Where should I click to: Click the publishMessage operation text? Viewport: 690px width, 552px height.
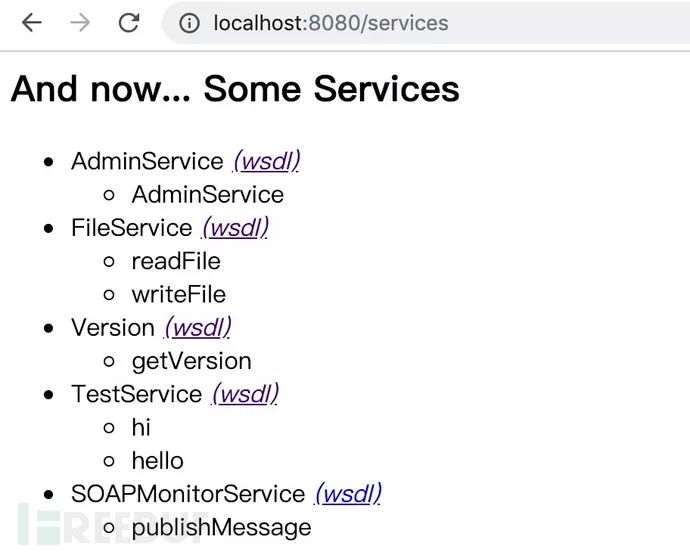point(221,527)
